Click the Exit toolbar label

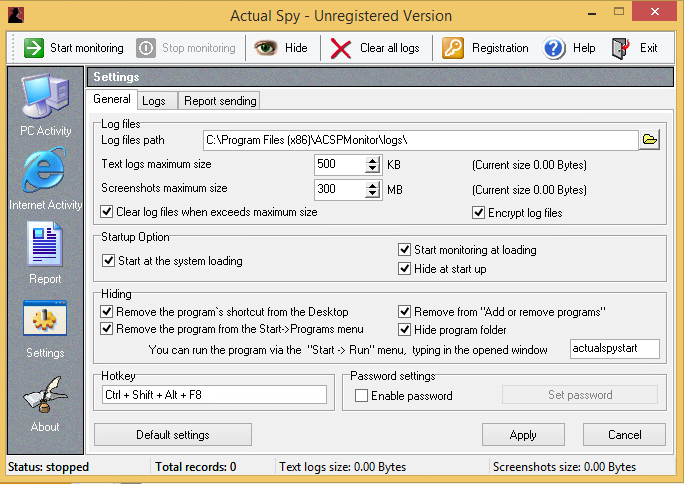click(x=649, y=48)
